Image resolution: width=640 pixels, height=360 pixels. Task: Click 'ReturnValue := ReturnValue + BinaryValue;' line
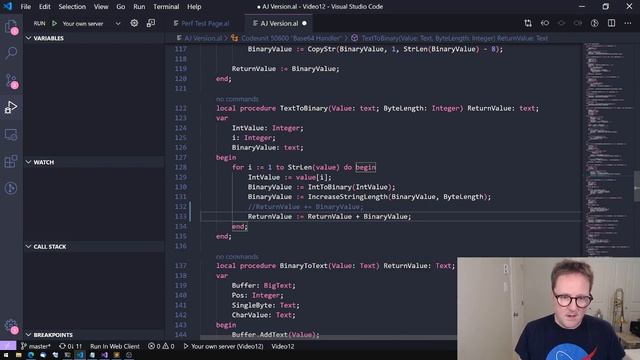[329, 216]
